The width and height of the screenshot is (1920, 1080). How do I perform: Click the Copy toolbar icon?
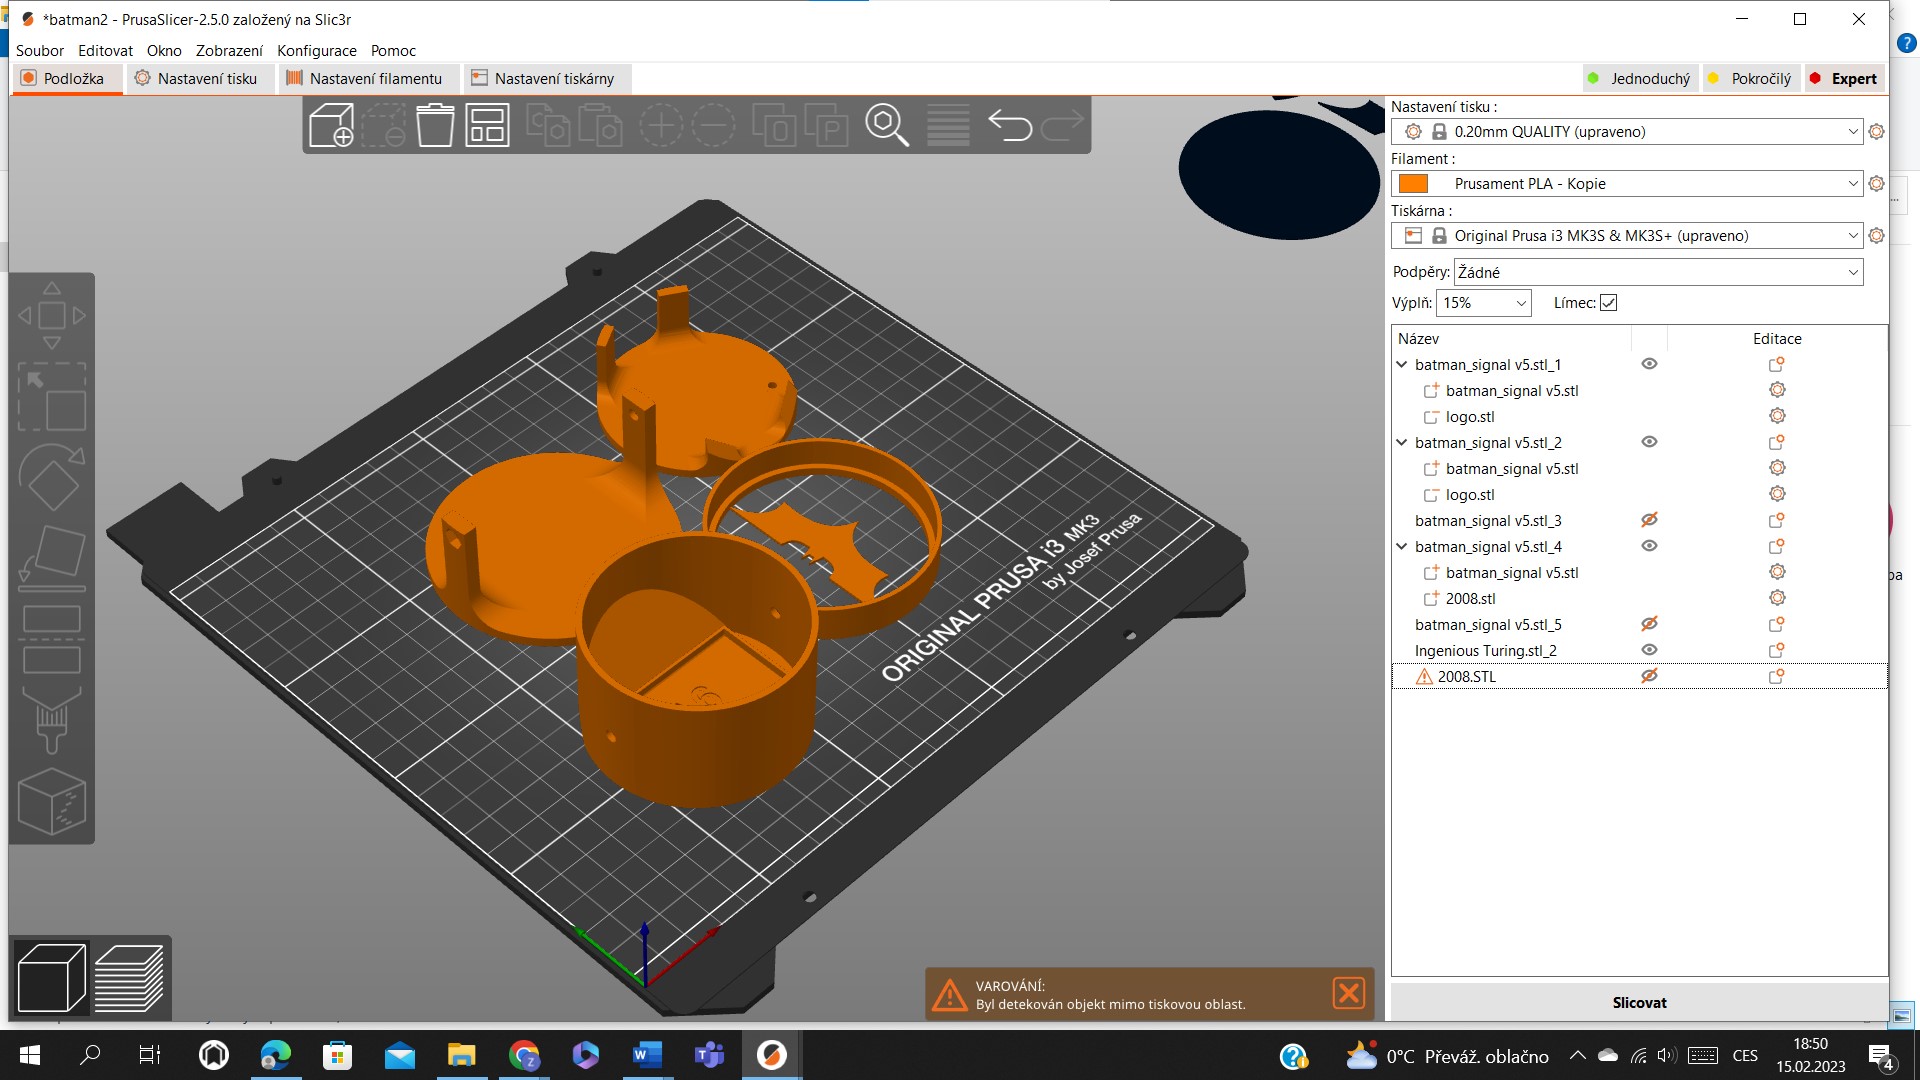548,125
